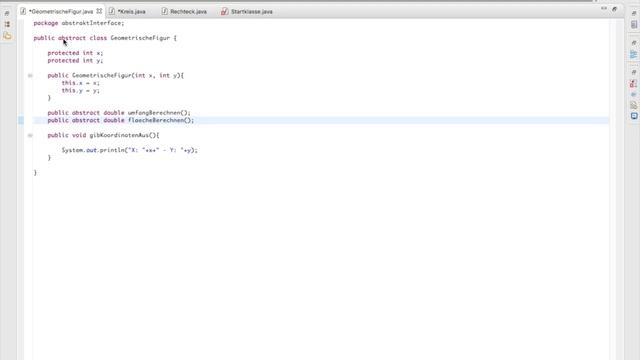Open the Declaration view icon

633,105
